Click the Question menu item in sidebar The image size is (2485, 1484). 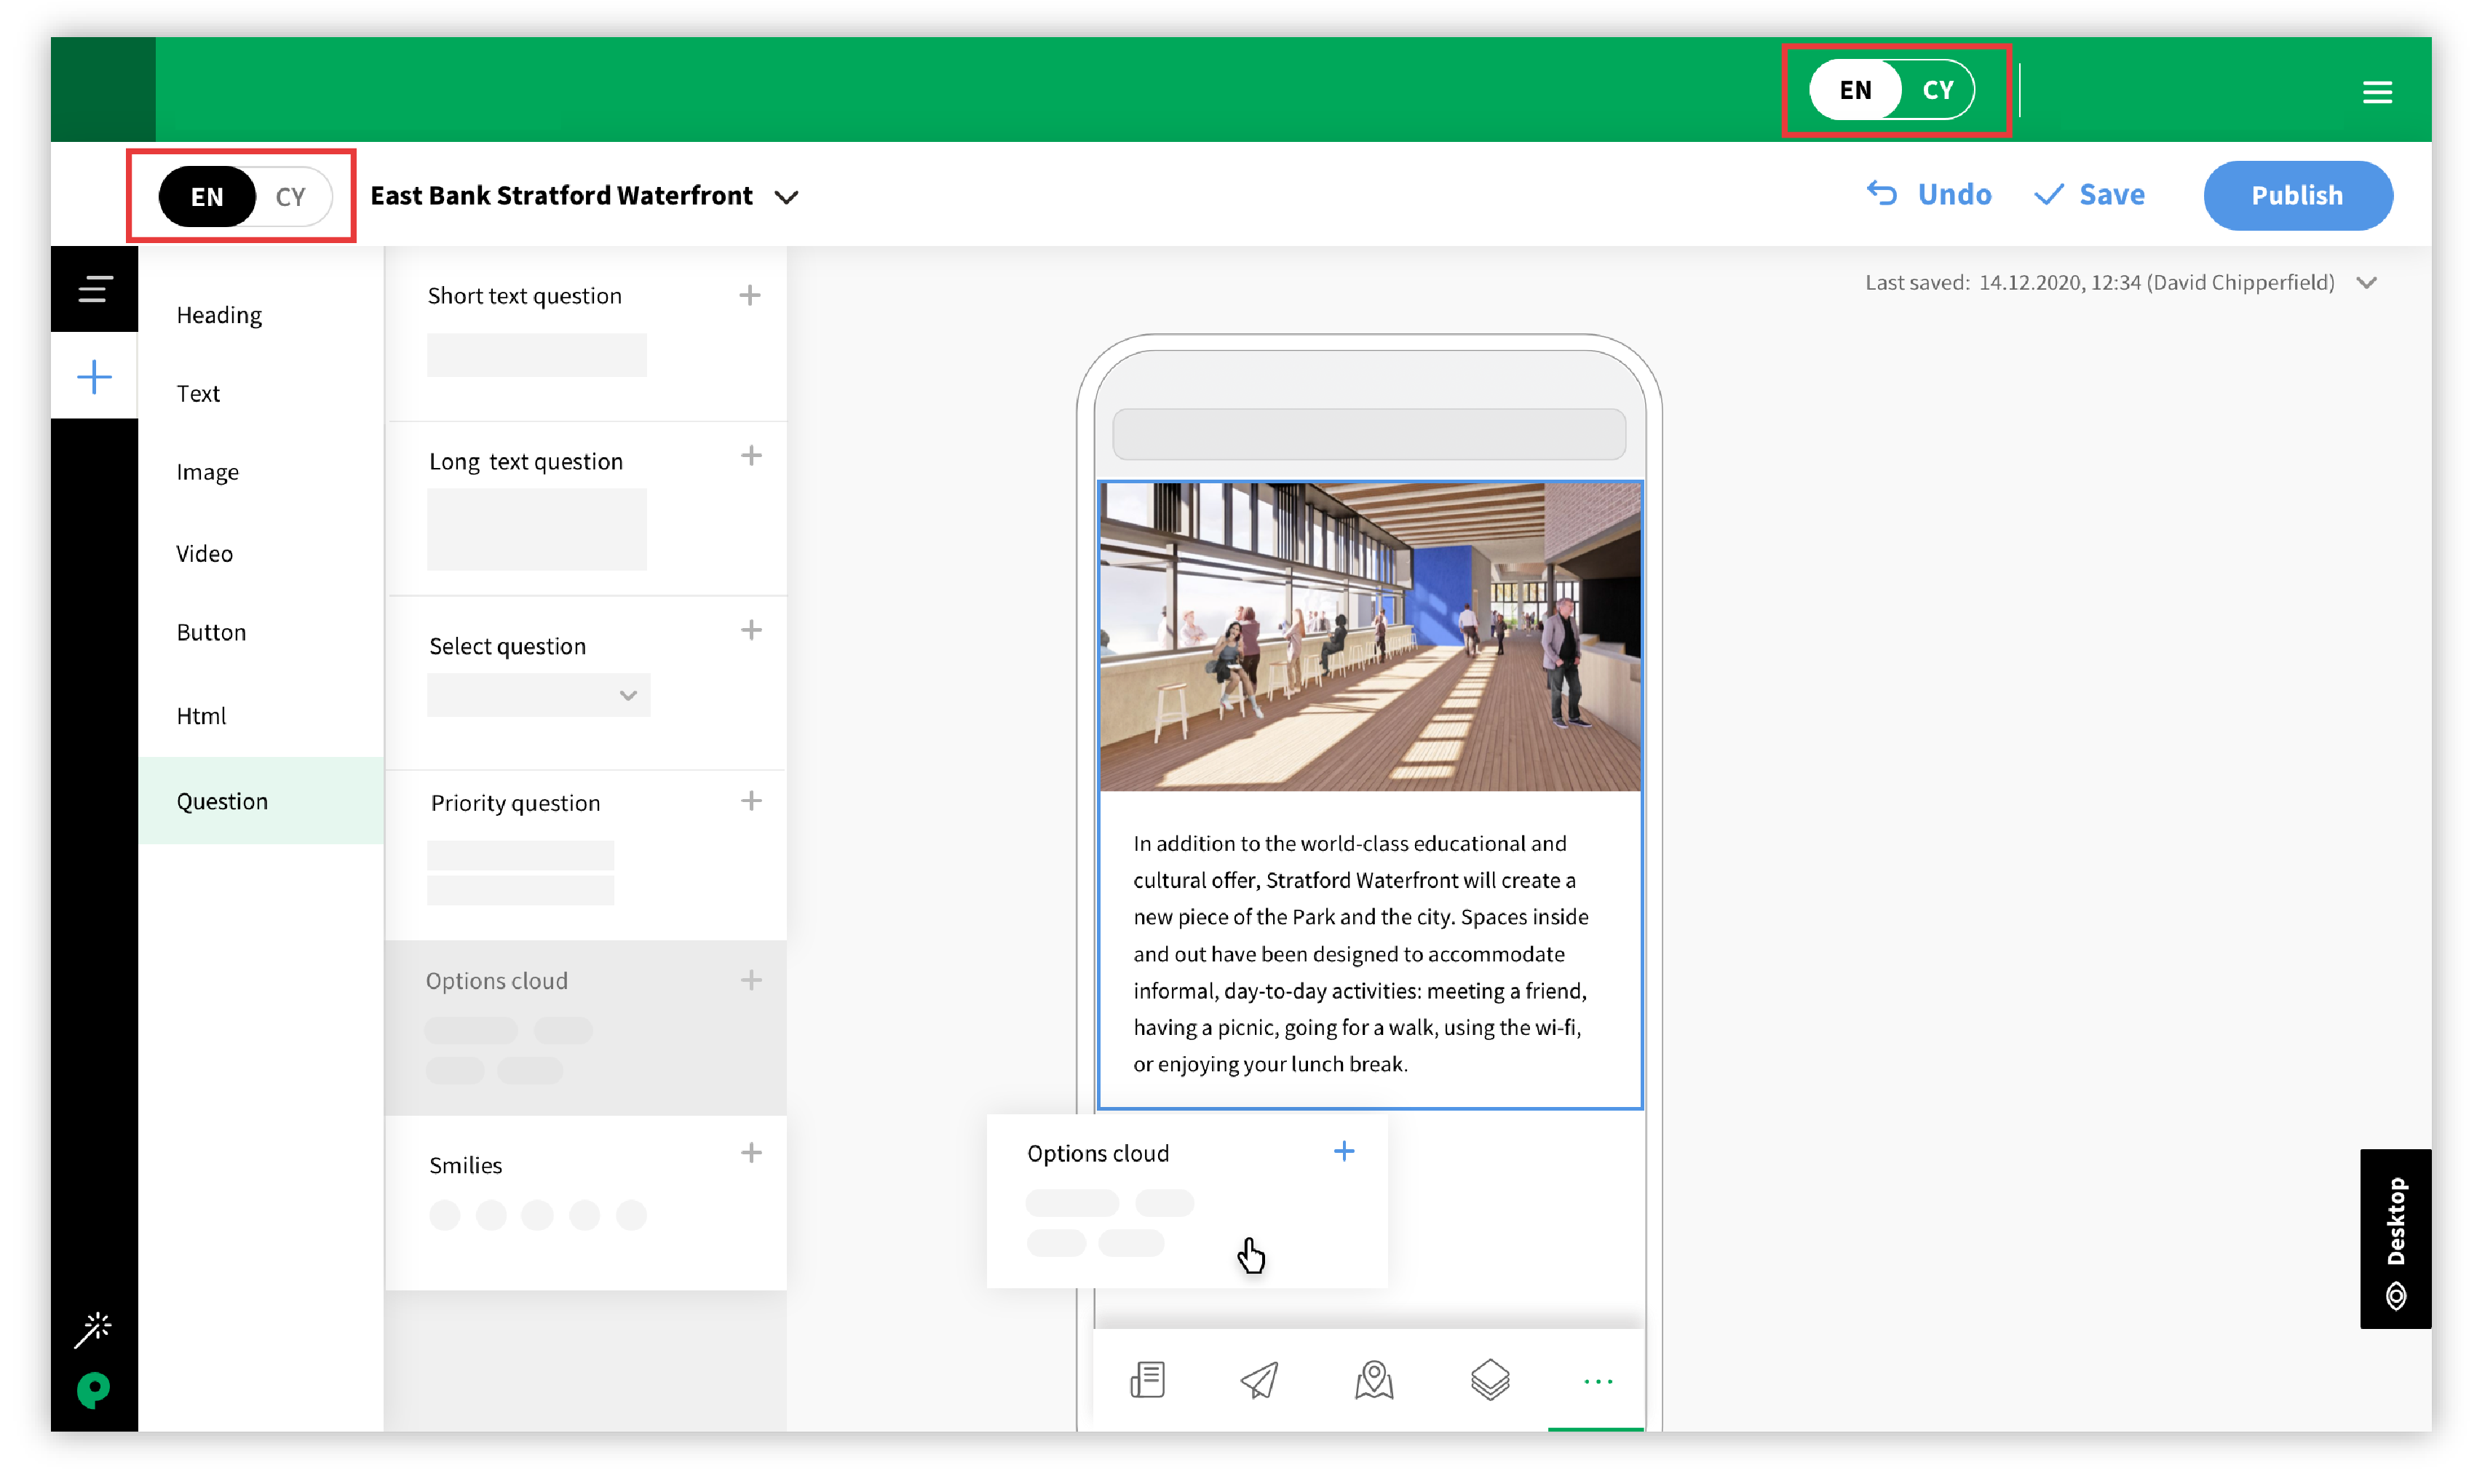221,801
